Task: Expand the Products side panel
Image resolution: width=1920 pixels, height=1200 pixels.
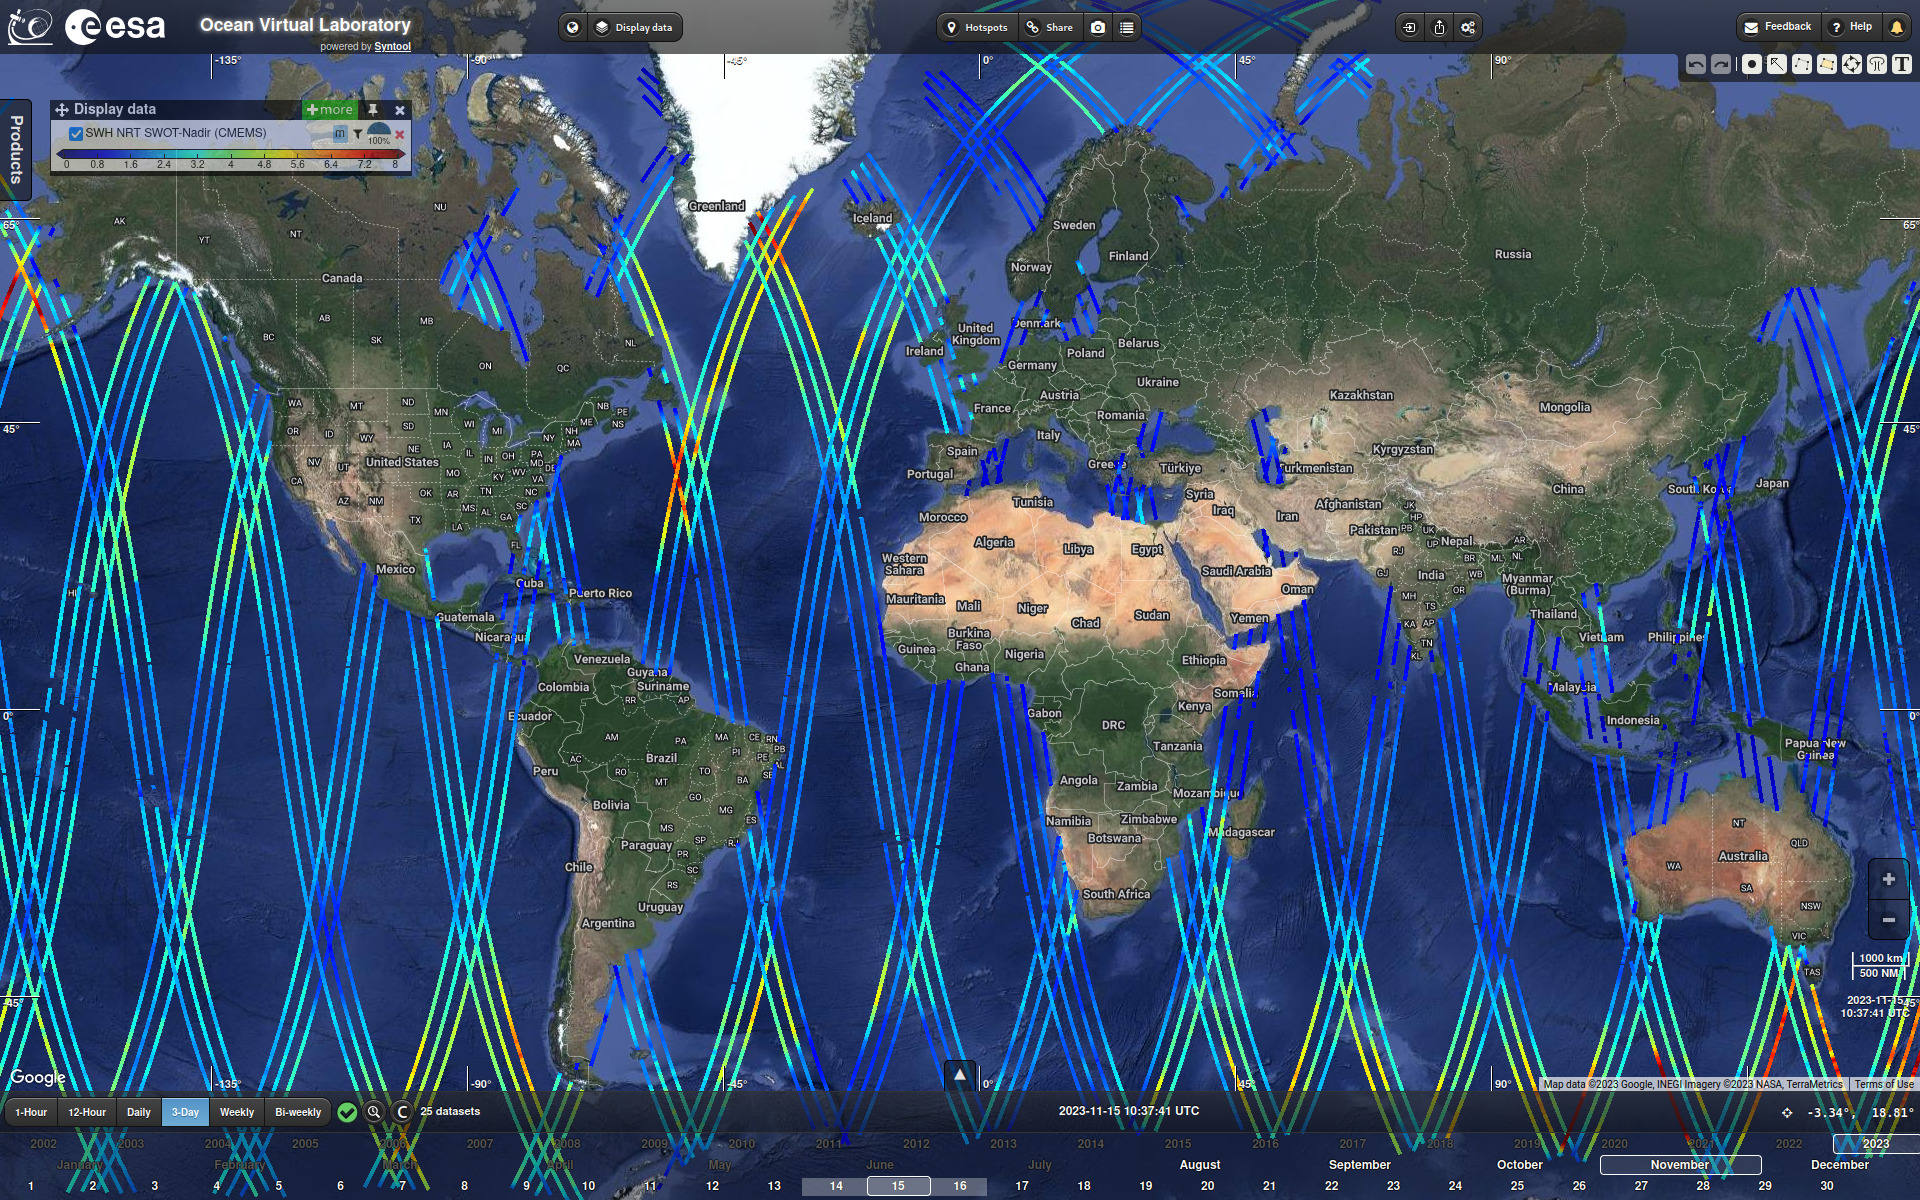Action: [16, 148]
